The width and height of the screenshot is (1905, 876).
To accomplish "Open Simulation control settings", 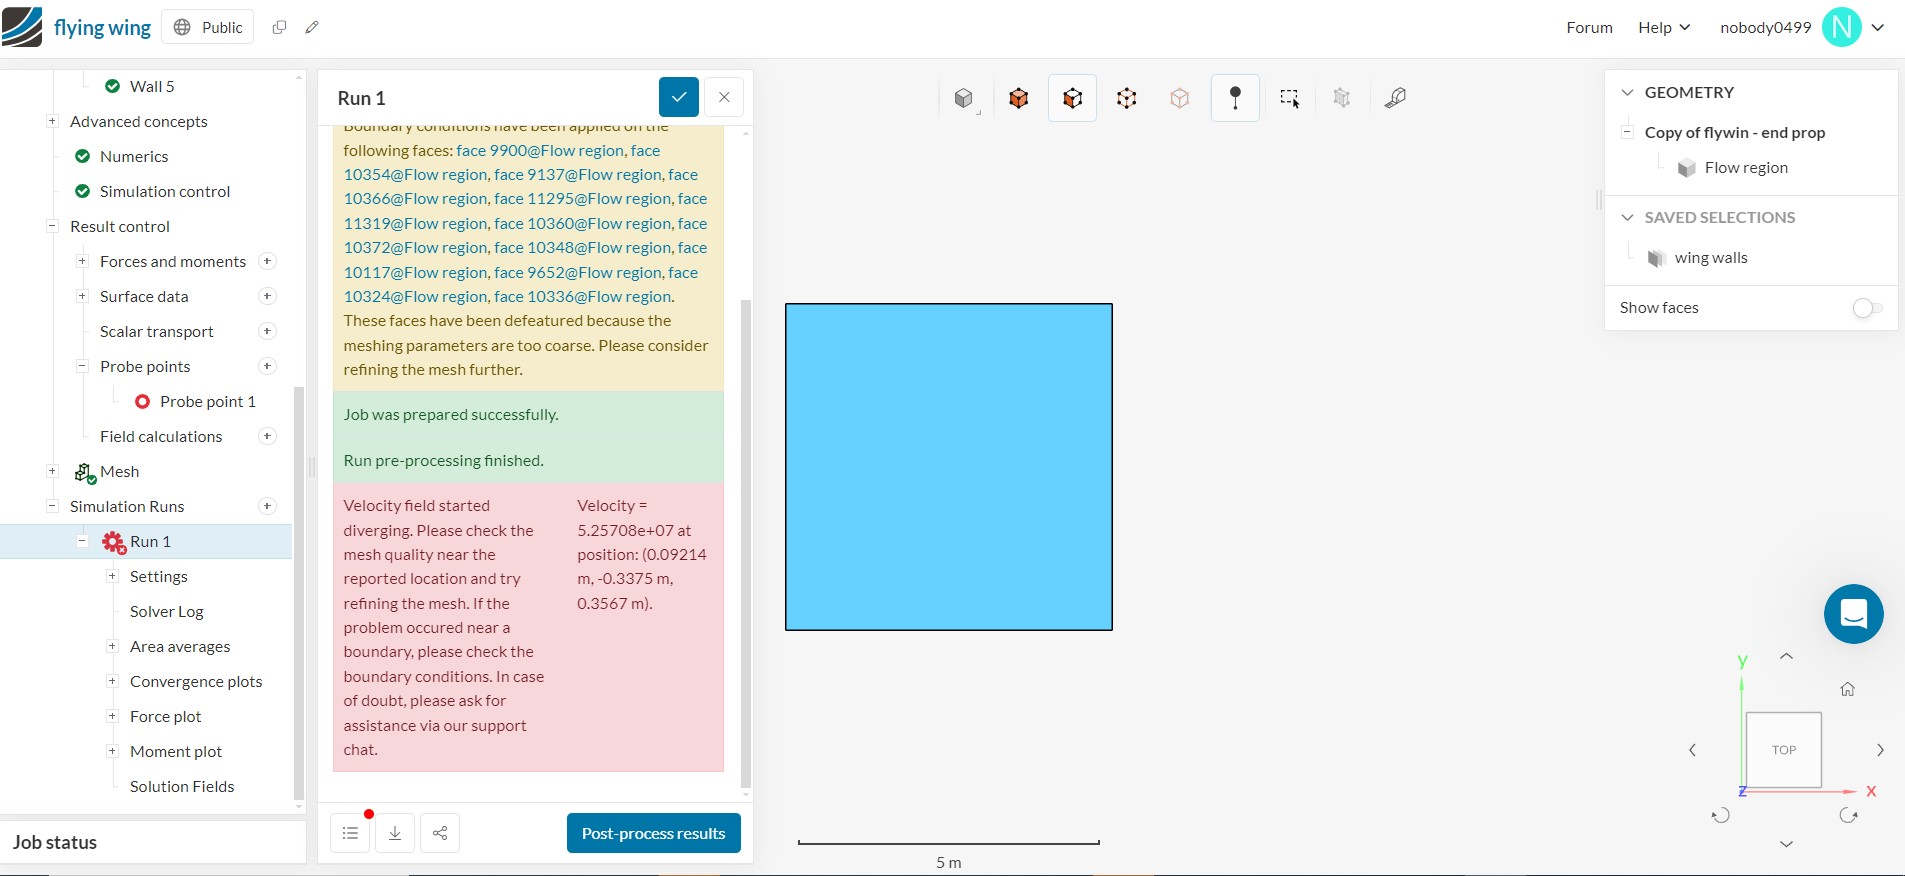I will 165,191.
